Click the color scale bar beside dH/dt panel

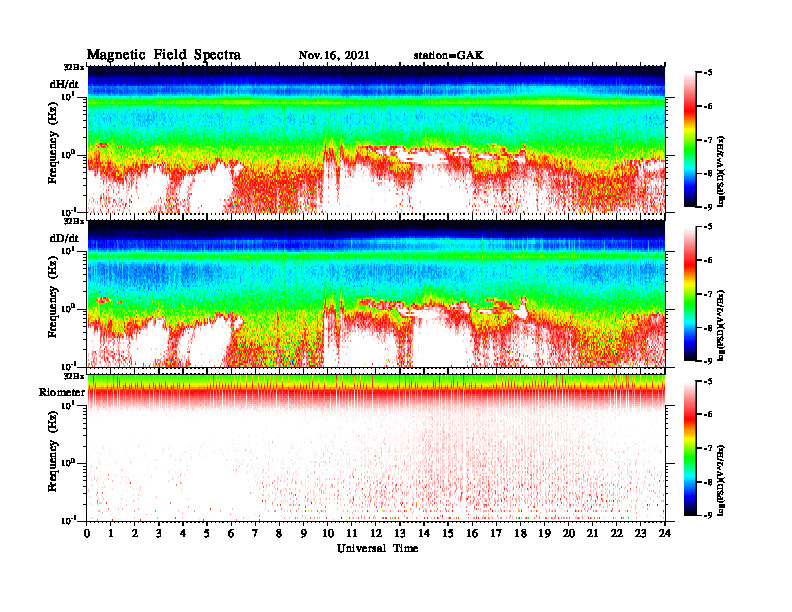point(690,140)
